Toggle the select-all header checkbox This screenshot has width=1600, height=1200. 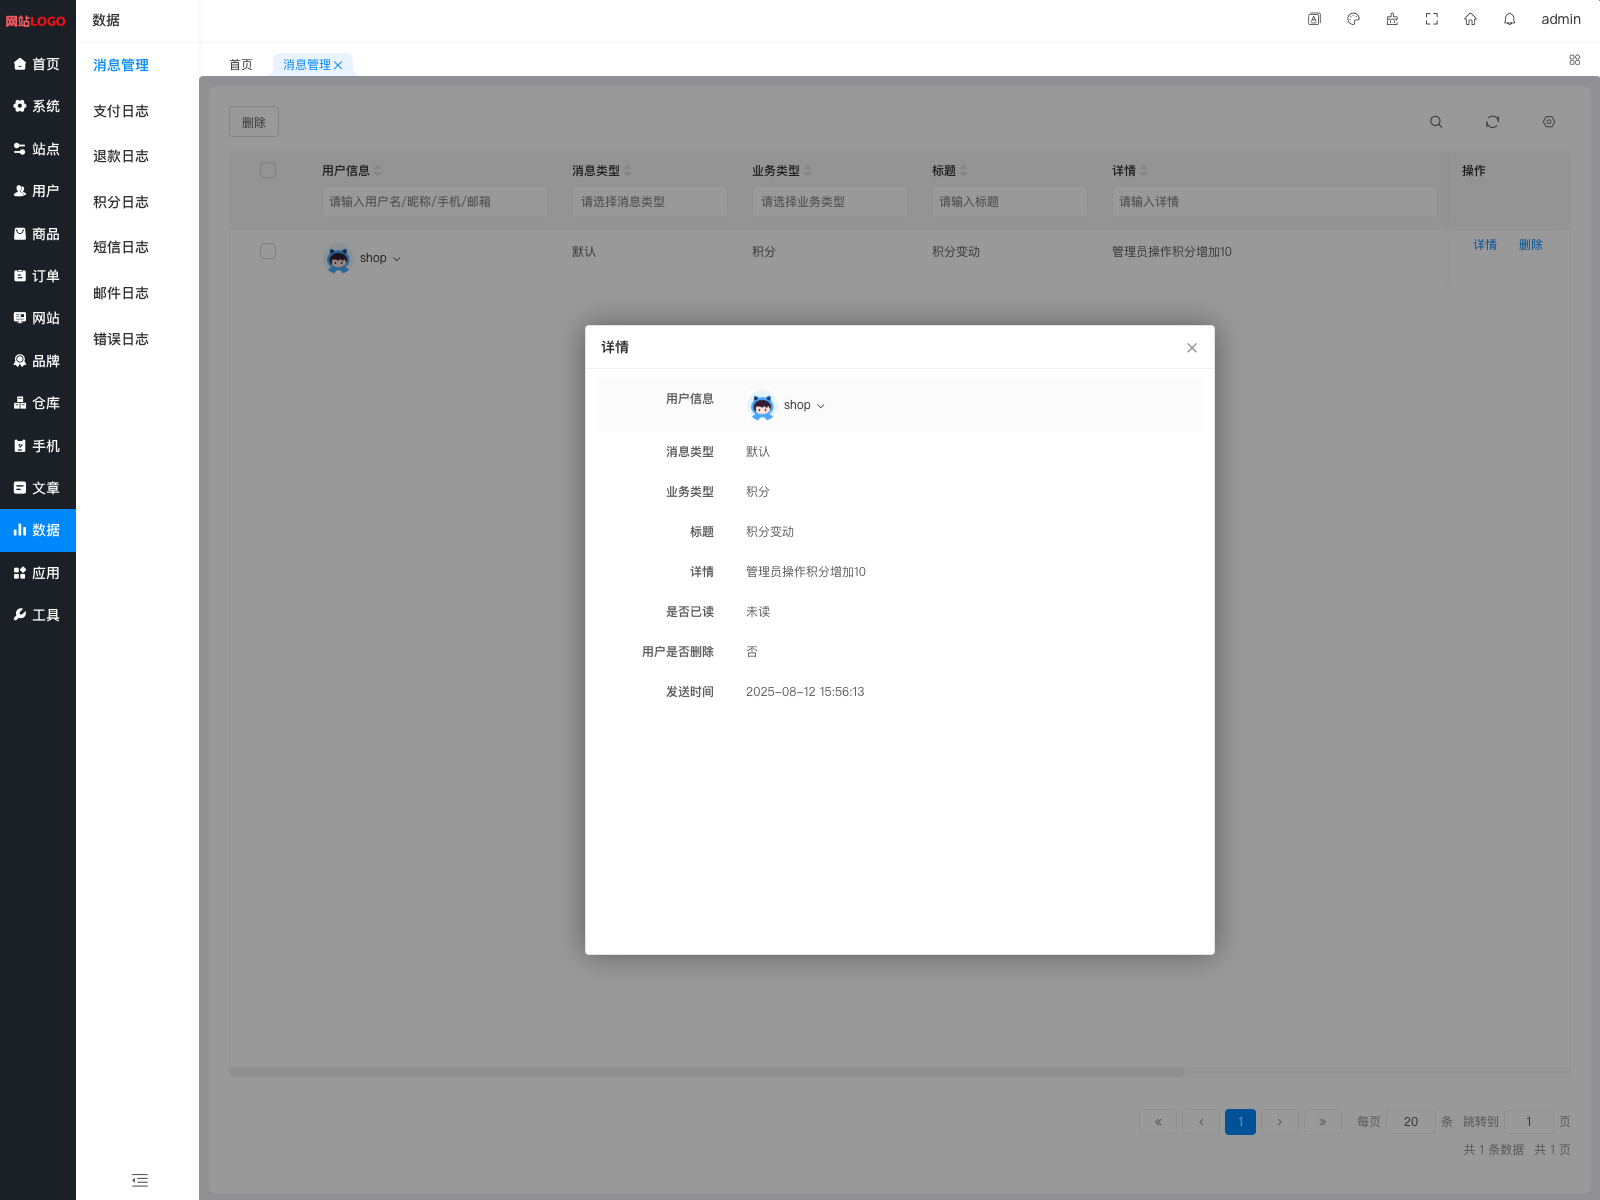coord(268,171)
